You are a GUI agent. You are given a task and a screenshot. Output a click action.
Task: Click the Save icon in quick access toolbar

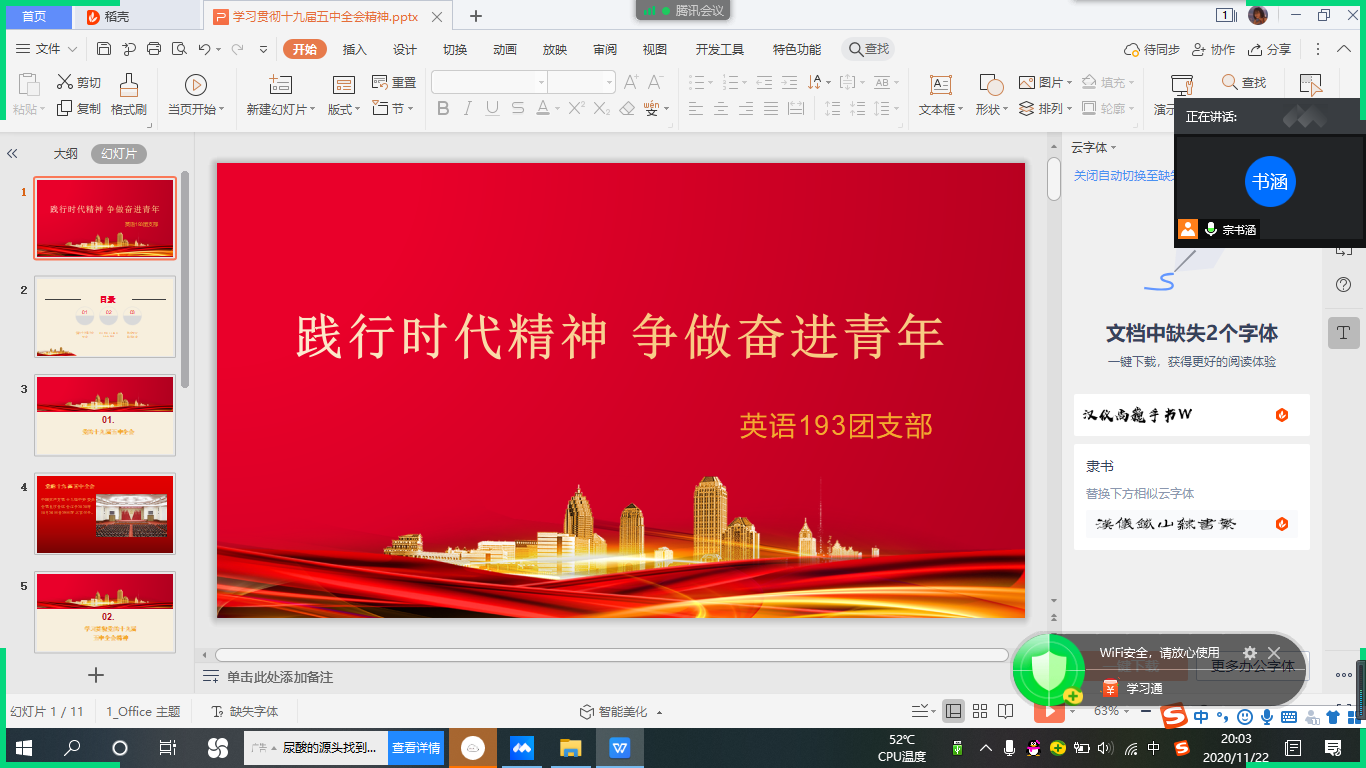[x=104, y=49]
